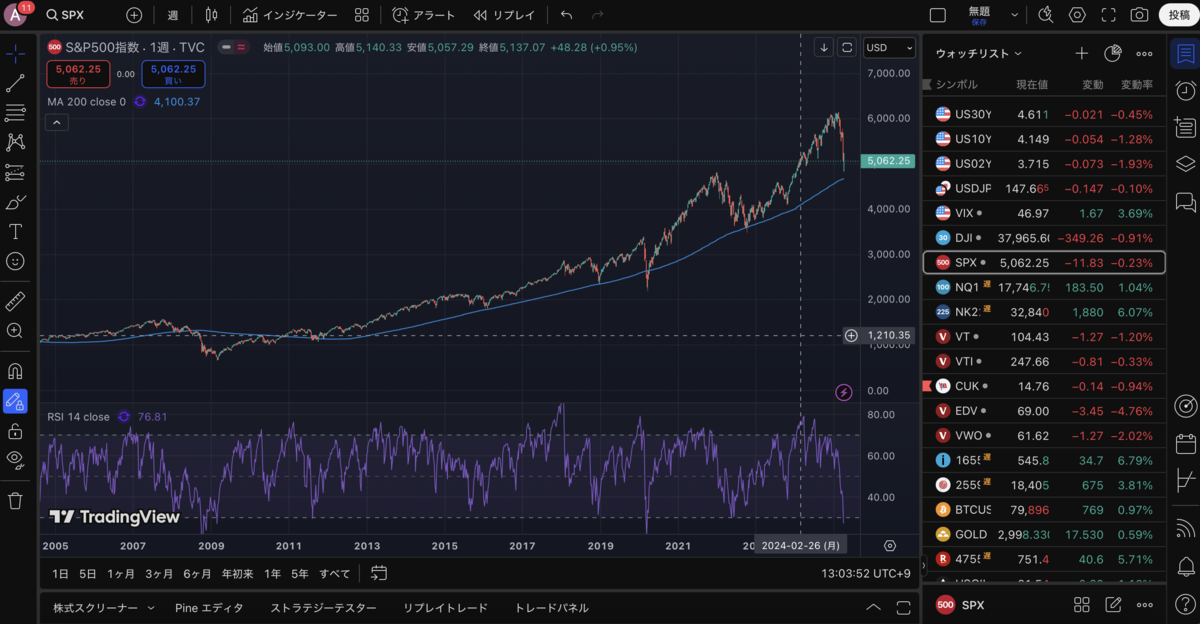
Task: Open the emoji icons tool
Action: click(x=15, y=261)
